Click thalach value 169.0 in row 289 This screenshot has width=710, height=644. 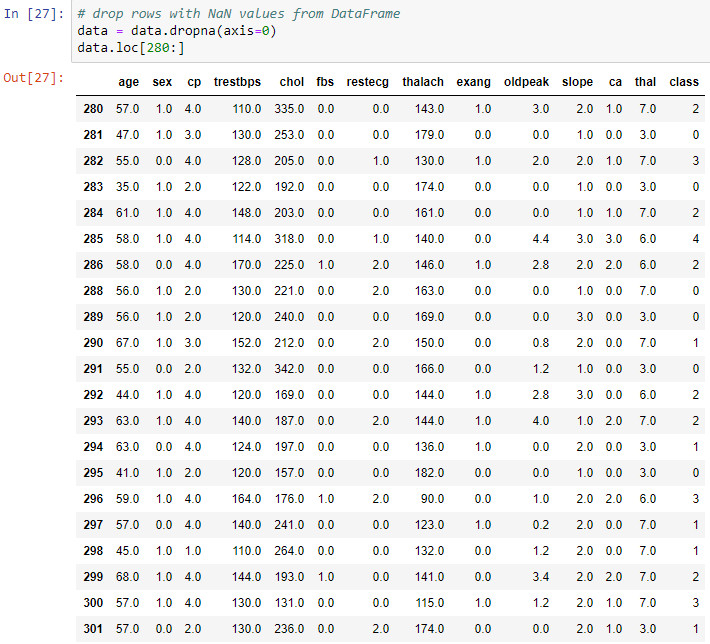(429, 317)
